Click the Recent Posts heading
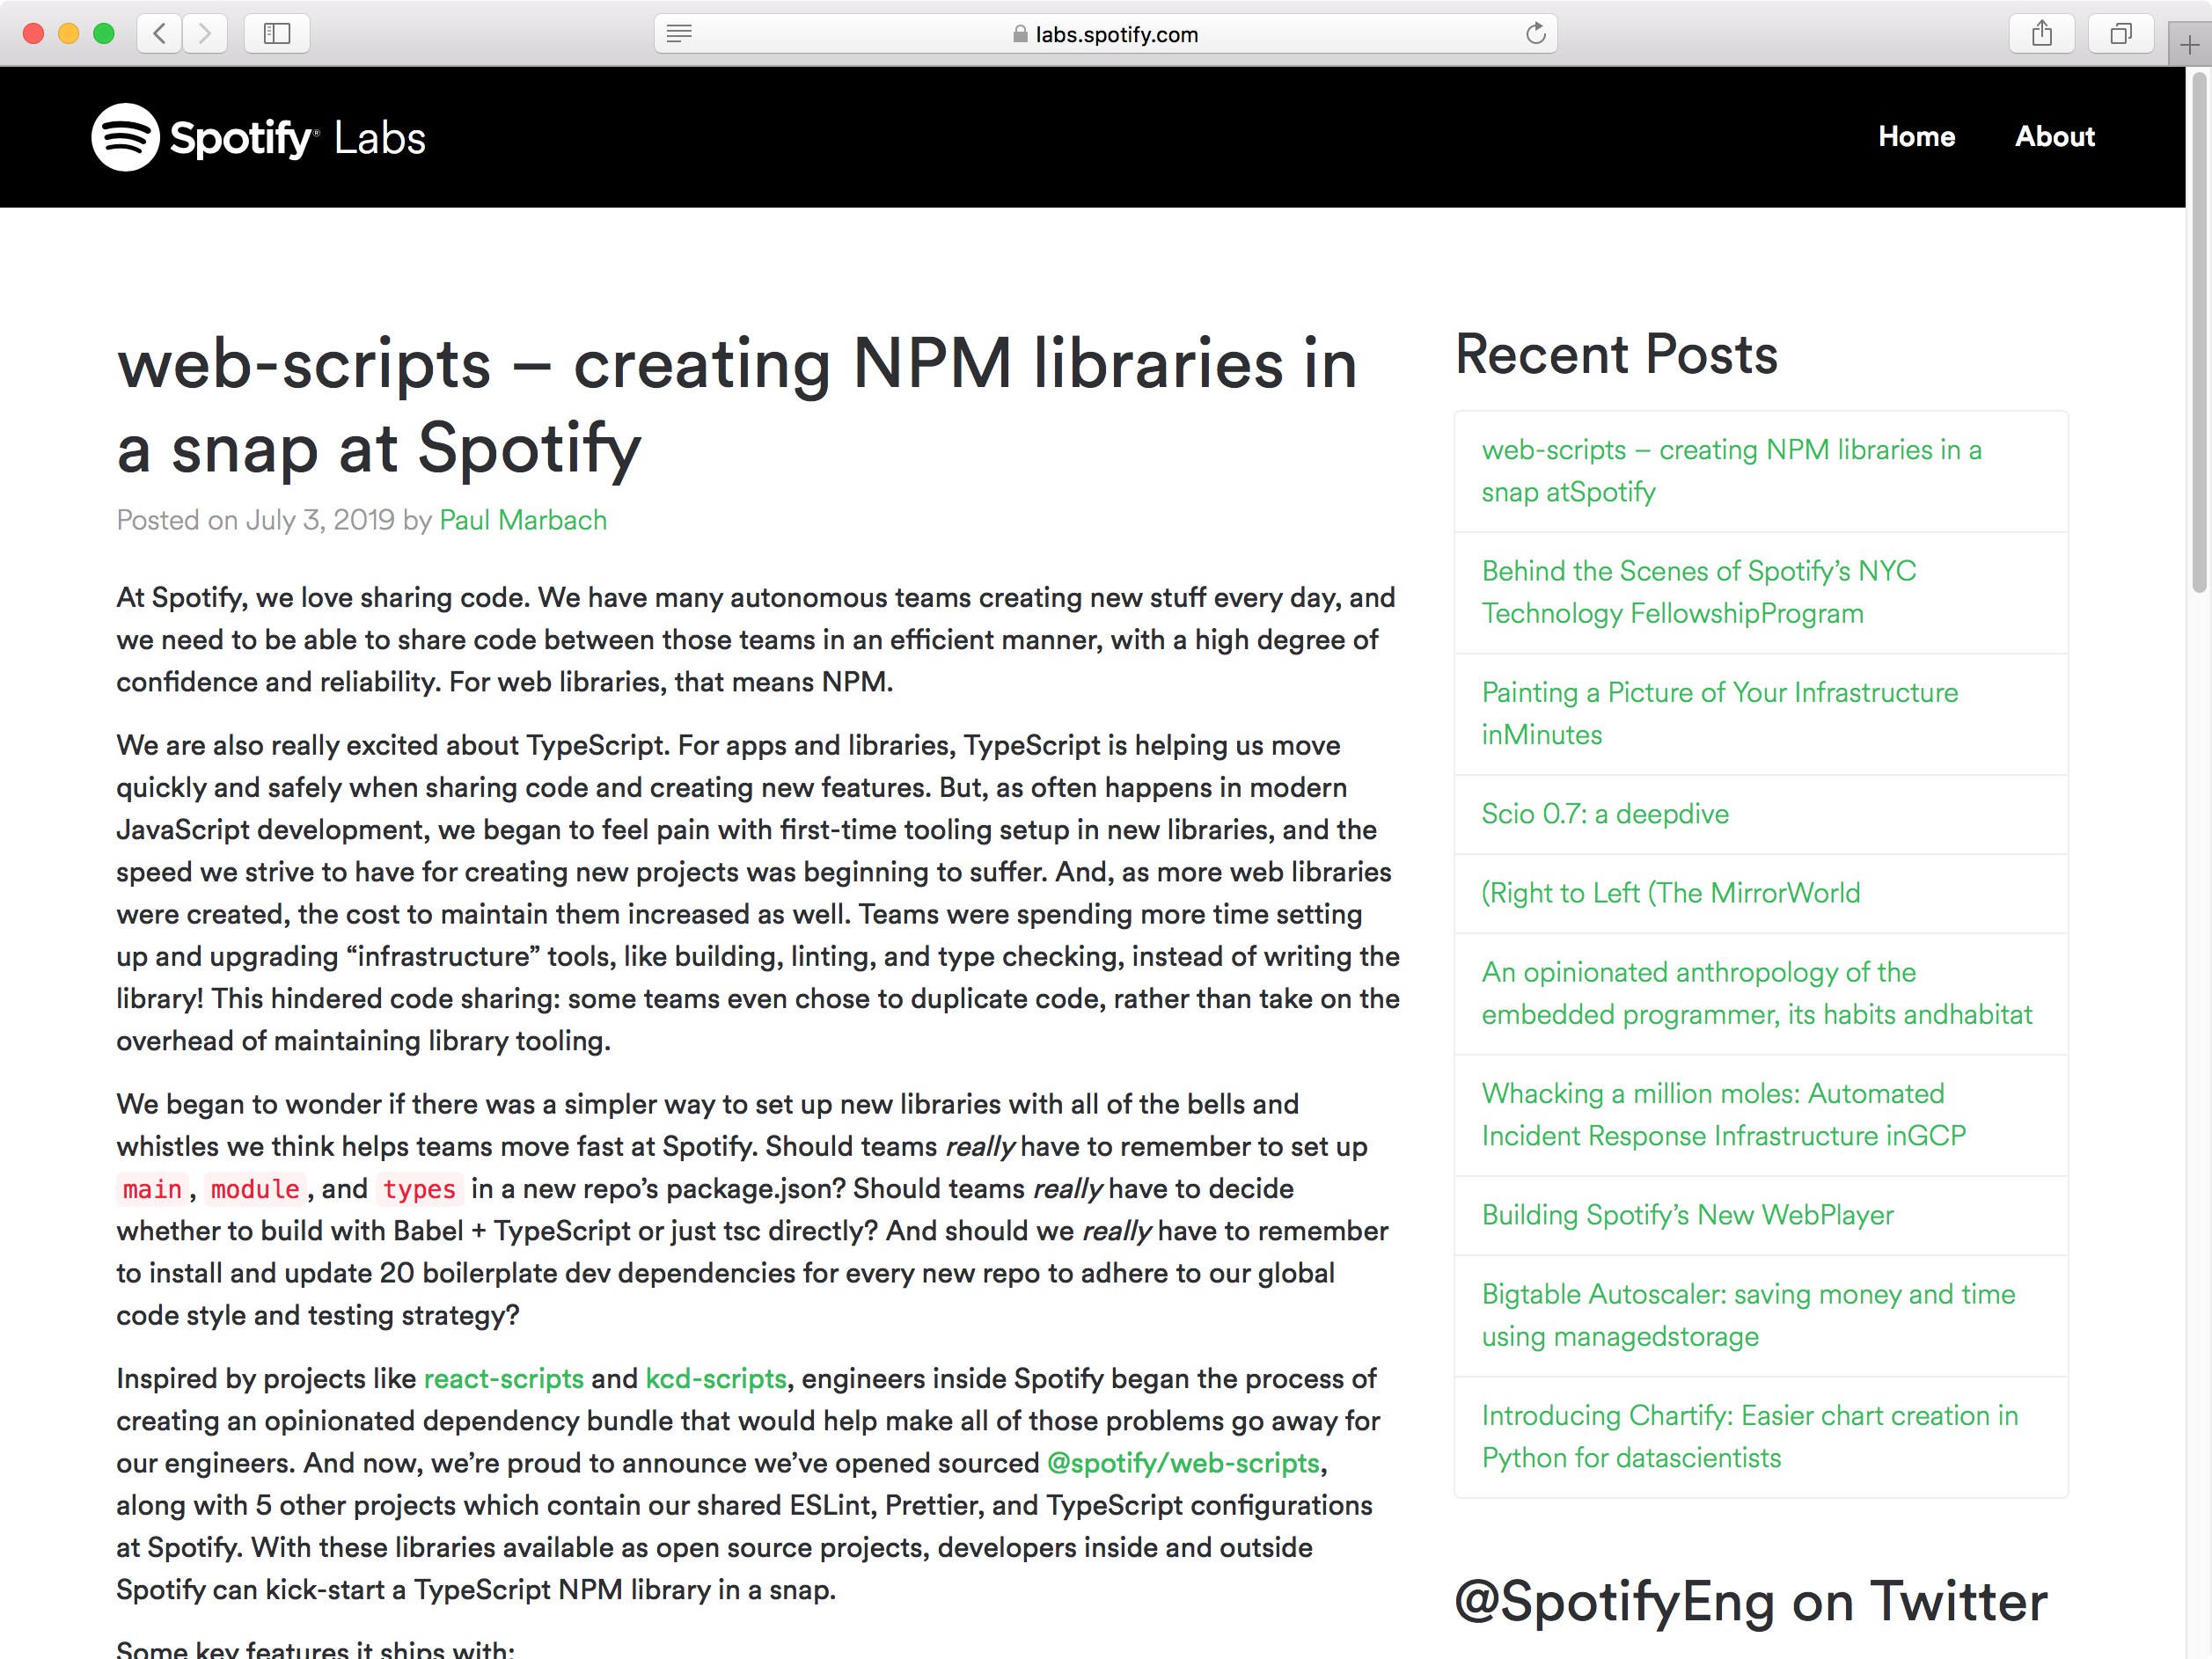 click(1616, 354)
